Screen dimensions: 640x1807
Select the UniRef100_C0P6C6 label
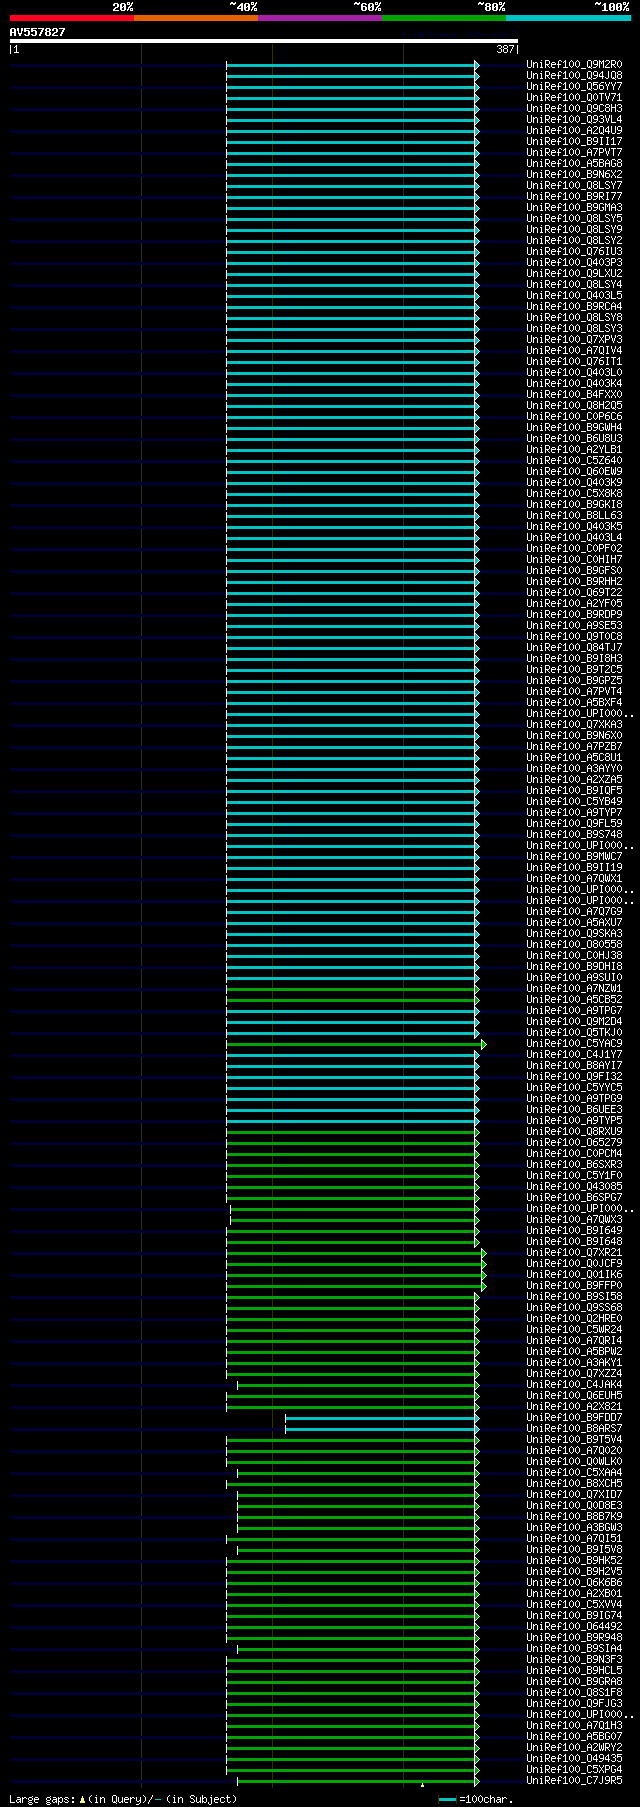[574, 417]
